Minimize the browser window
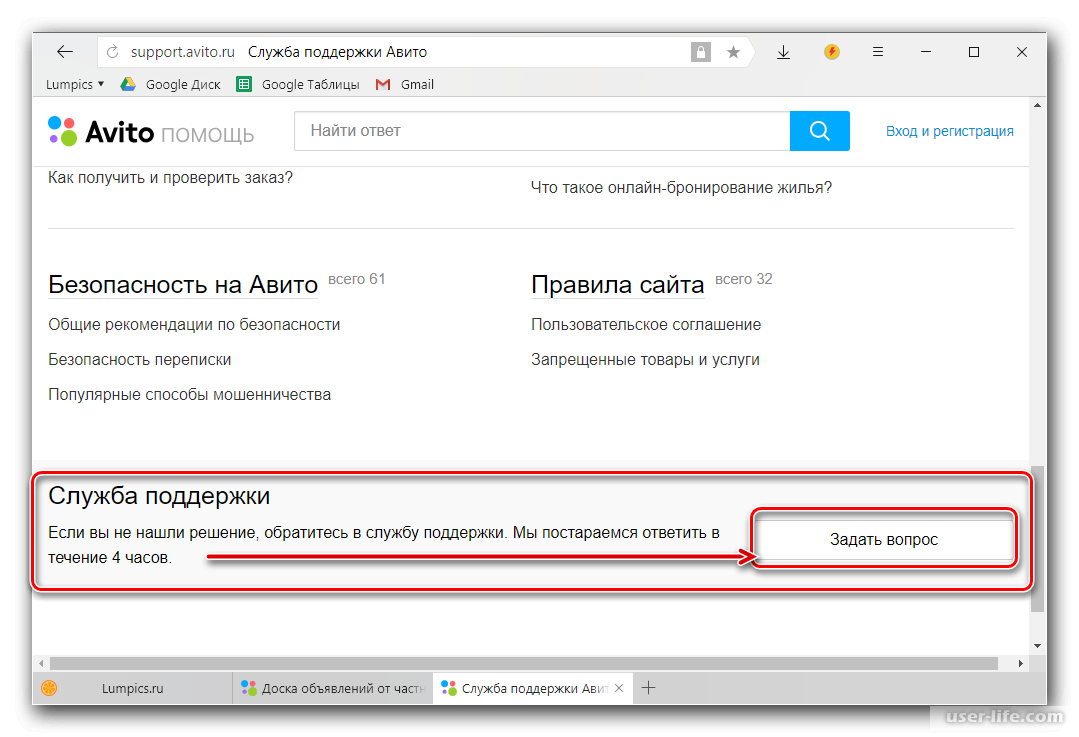Screen dimensions: 1079x737 (926, 52)
